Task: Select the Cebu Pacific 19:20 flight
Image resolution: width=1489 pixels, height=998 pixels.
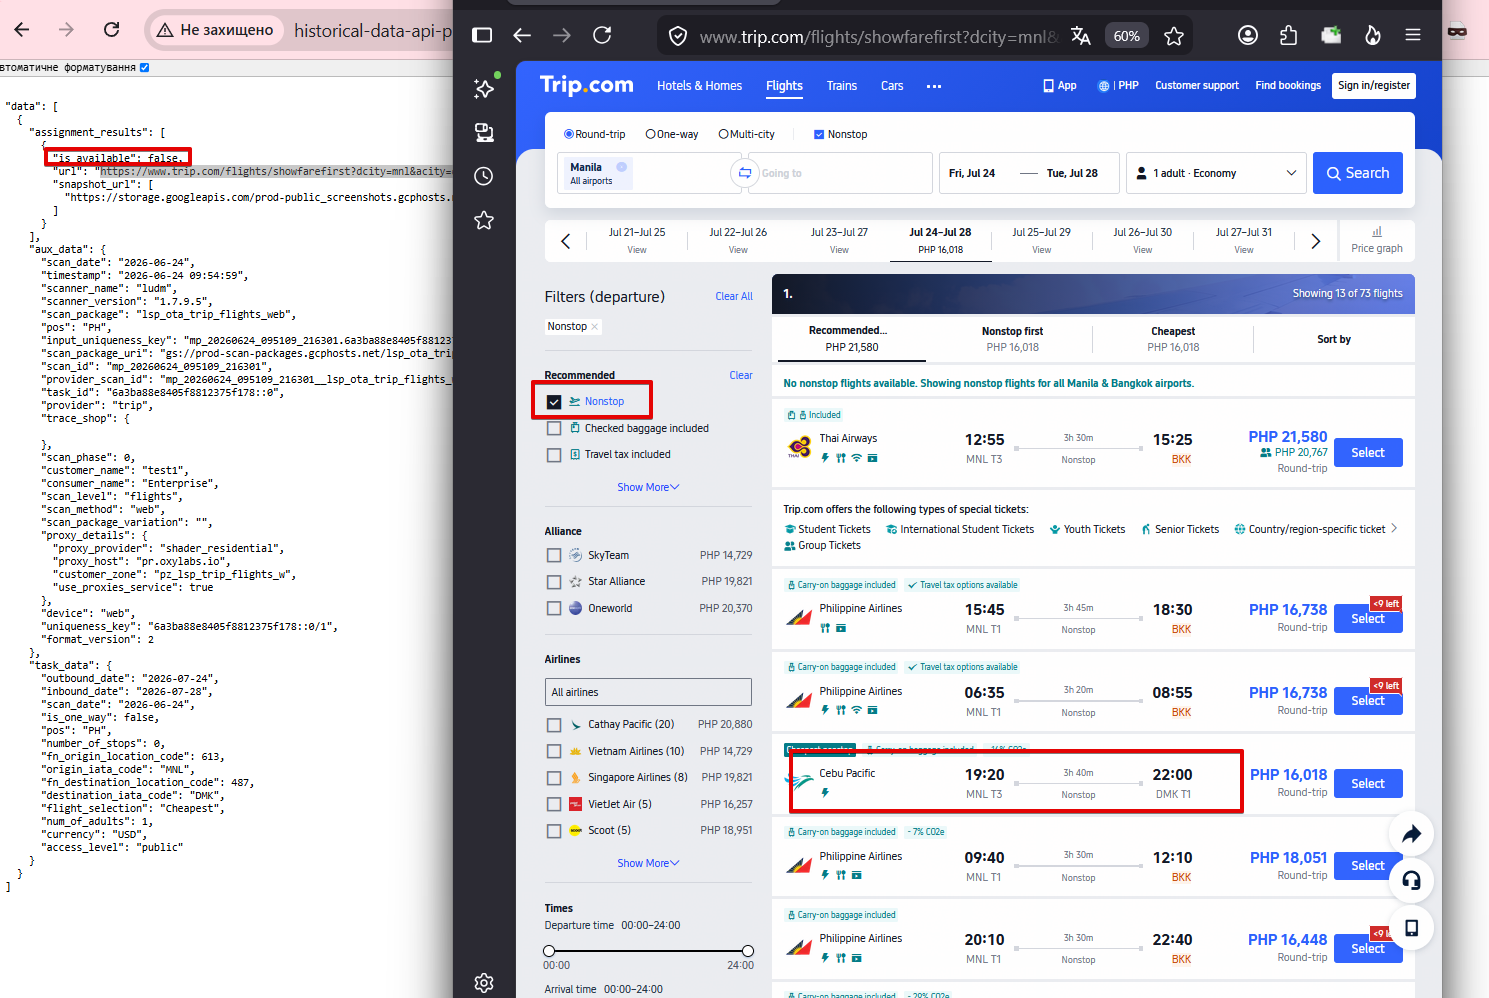Action: pyautogui.click(x=1368, y=784)
